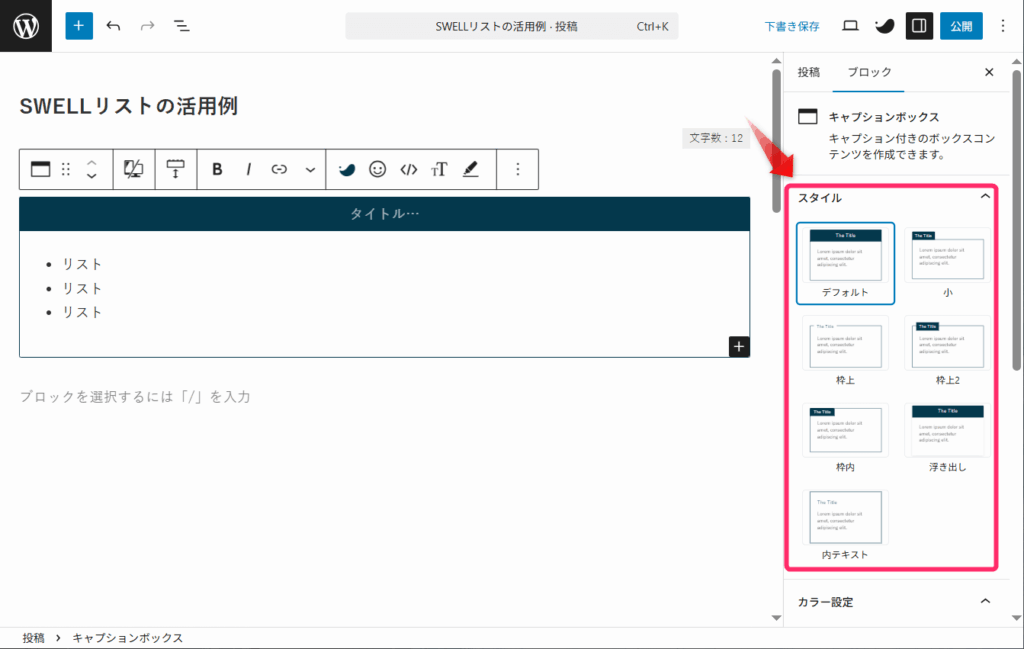Click the post title SWELLリストの活用例
1024x649 pixels.
point(129,106)
